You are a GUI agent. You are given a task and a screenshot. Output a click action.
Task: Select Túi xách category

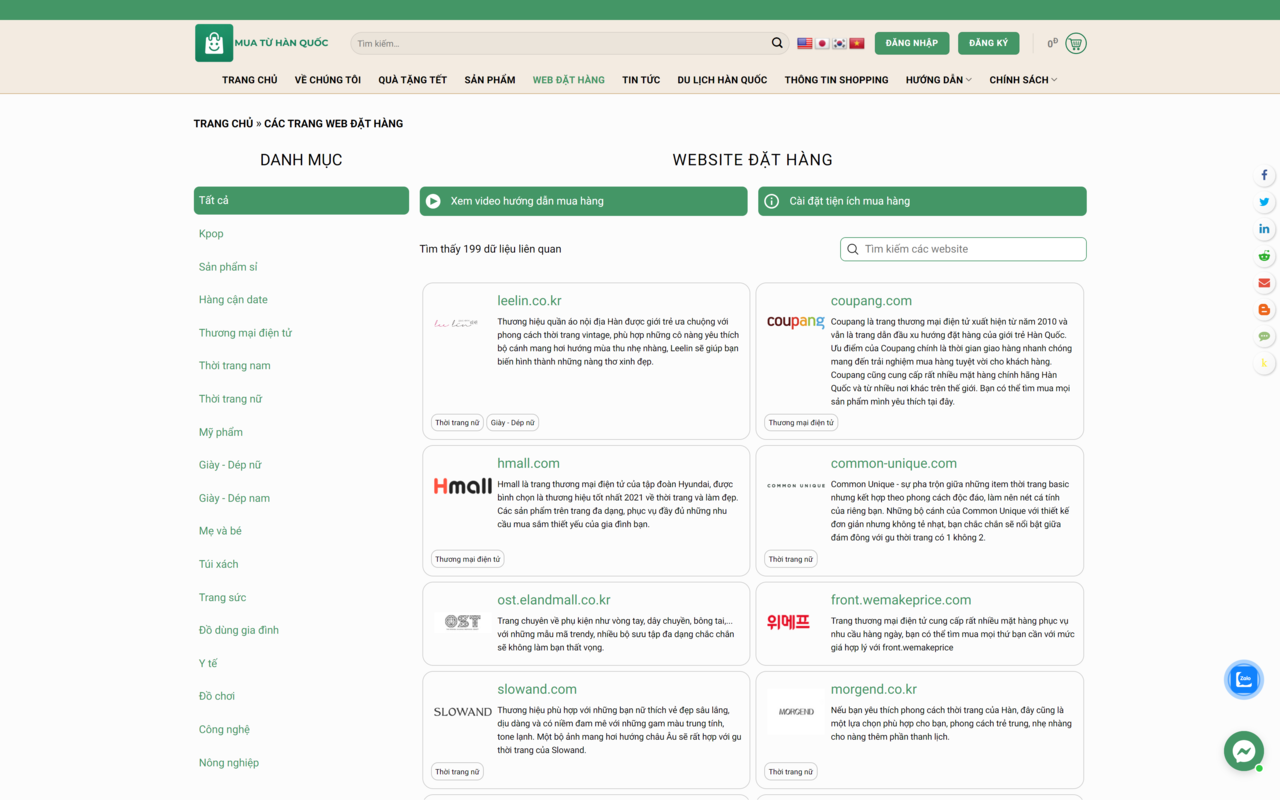click(x=218, y=564)
